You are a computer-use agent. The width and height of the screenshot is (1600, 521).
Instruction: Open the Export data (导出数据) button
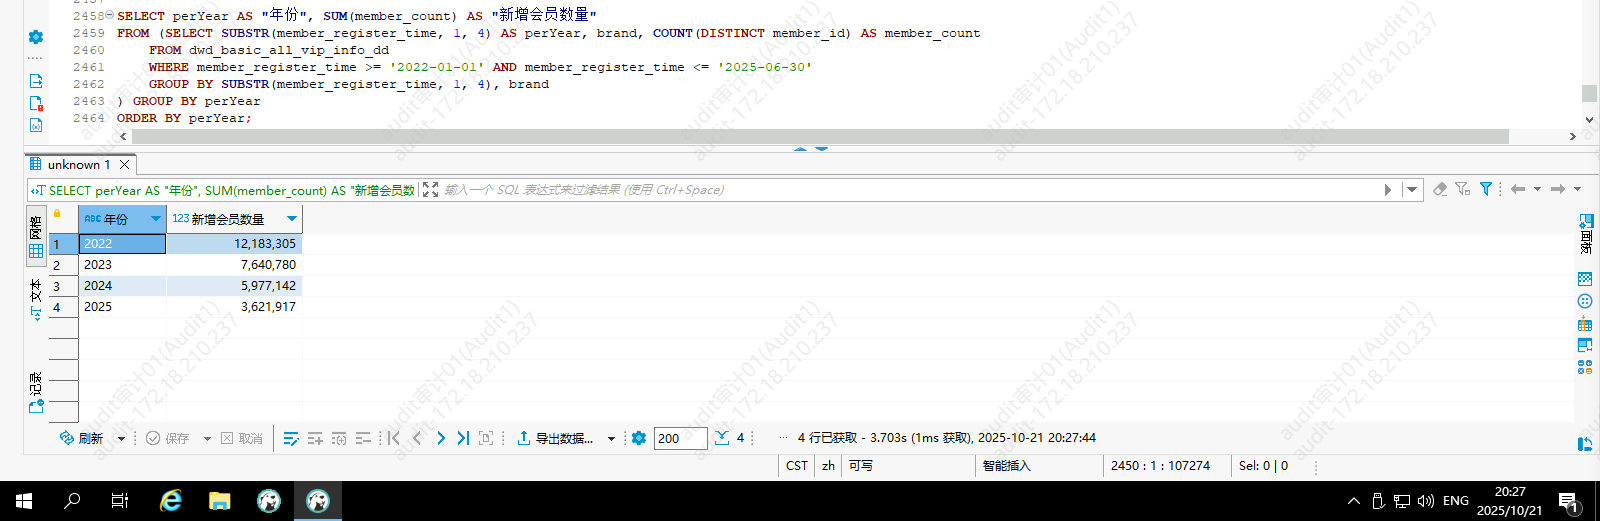556,438
